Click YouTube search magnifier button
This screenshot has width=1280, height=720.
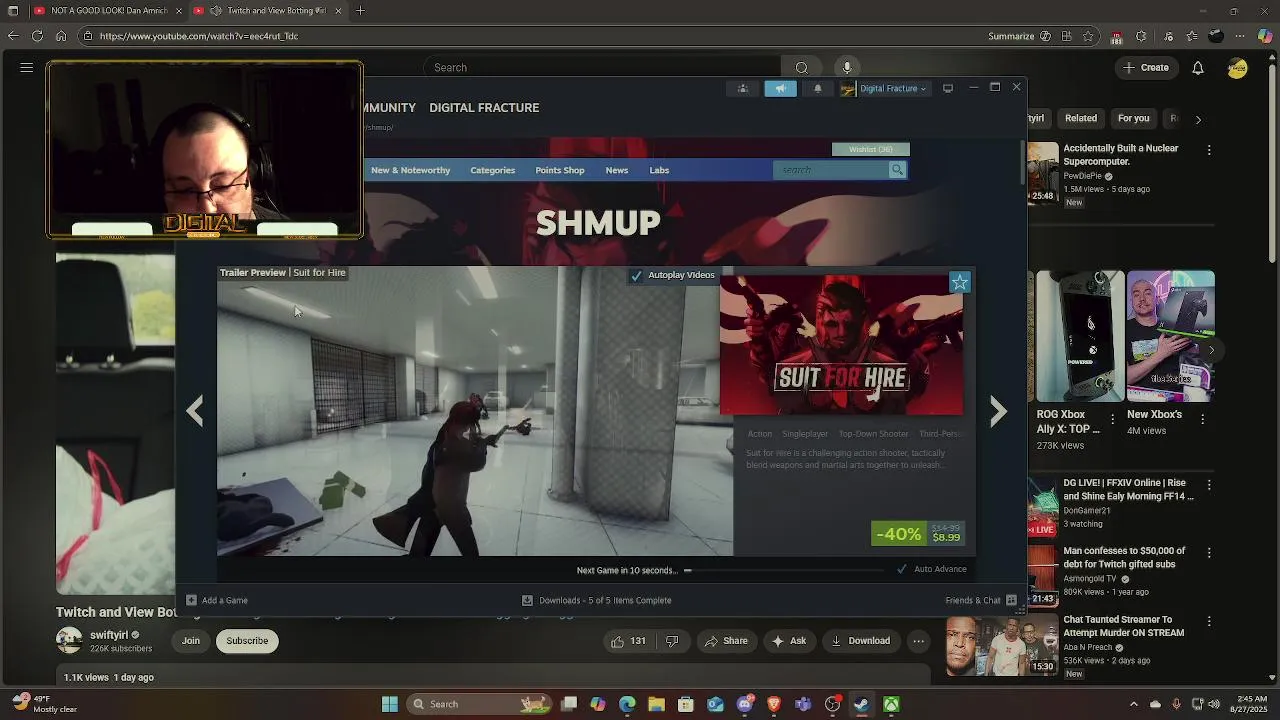(801, 67)
